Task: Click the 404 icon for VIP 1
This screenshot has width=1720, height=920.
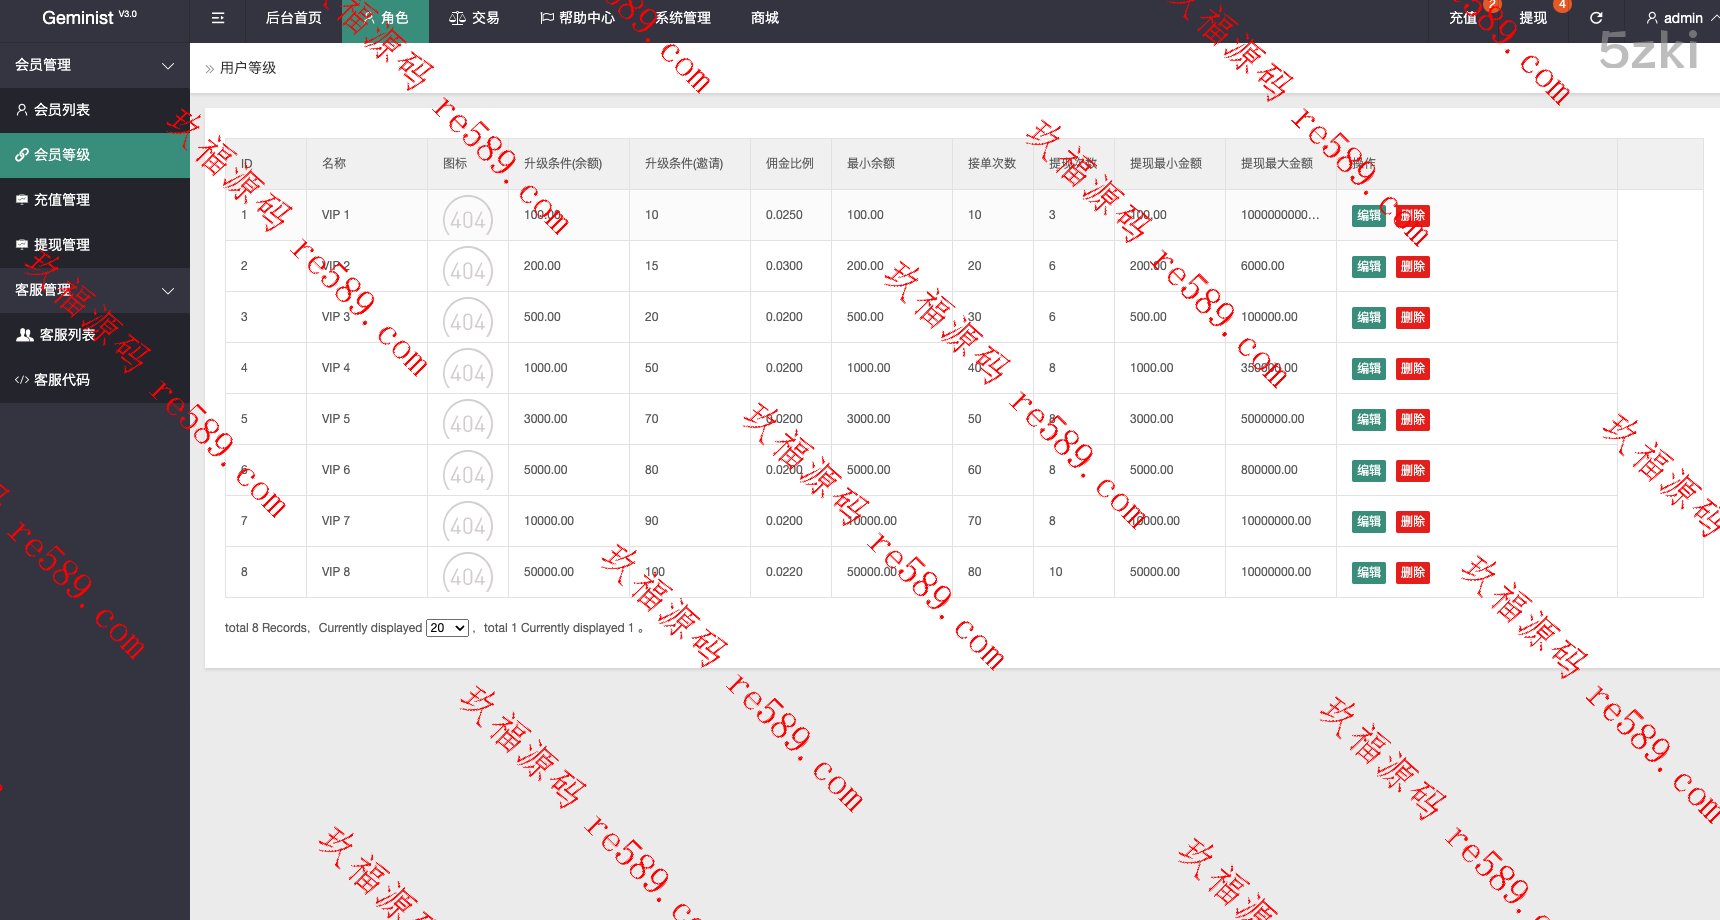Action: coord(467,217)
